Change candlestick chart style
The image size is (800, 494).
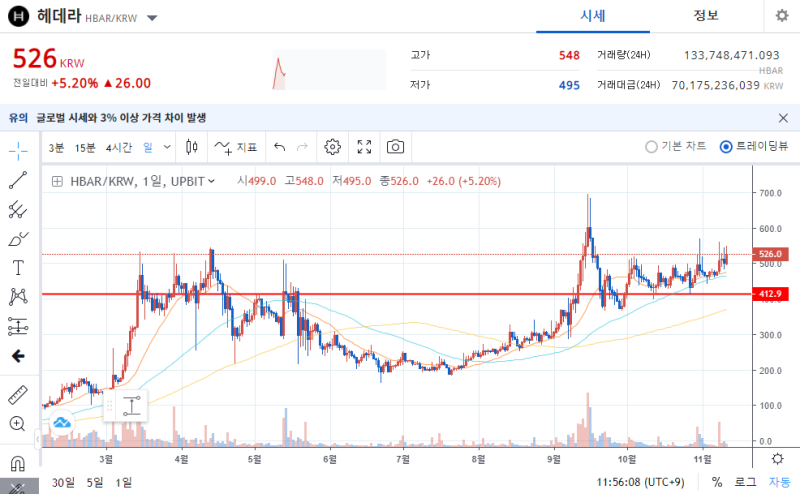192,147
